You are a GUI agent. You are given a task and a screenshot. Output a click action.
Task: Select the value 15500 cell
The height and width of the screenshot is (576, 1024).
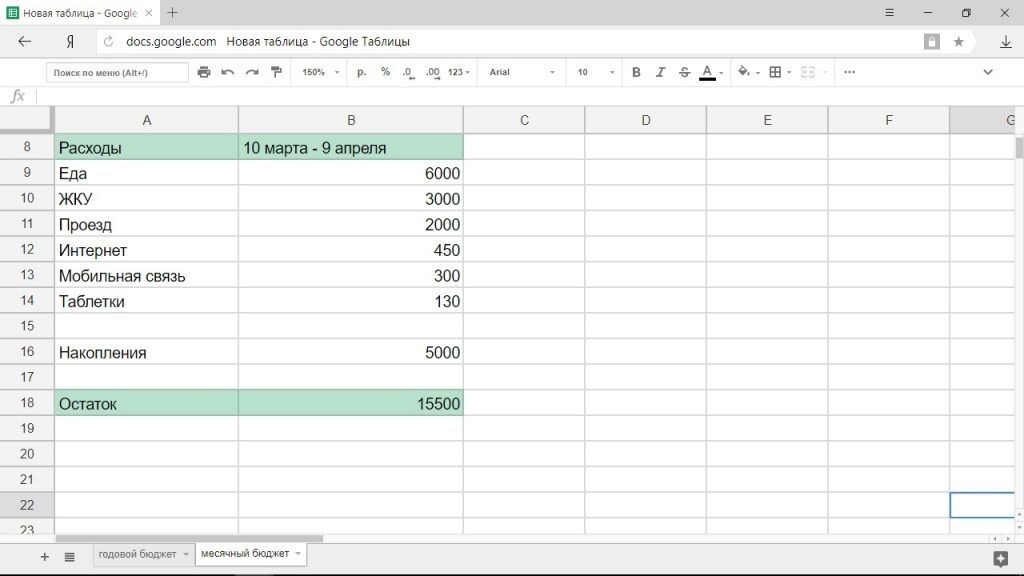pos(351,403)
